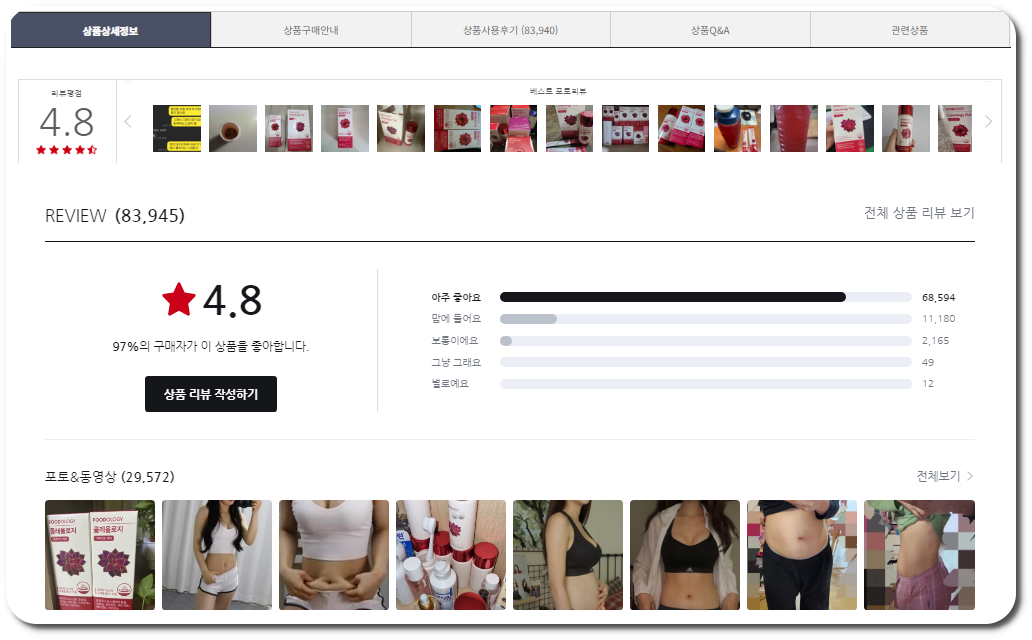The height and width of the screenshot is (640, 1032).
Task: View the 관련상품 tab
Action: click(x=911, y=30)
